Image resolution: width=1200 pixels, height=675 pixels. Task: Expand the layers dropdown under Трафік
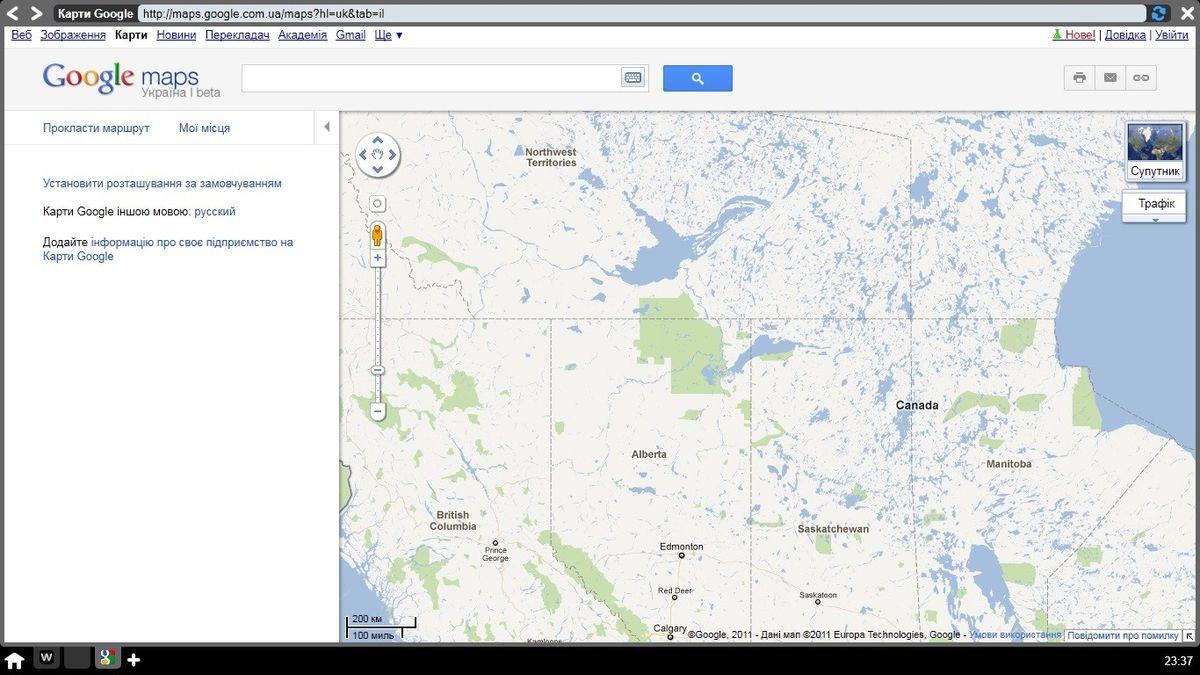click(x=1155, y=219)
